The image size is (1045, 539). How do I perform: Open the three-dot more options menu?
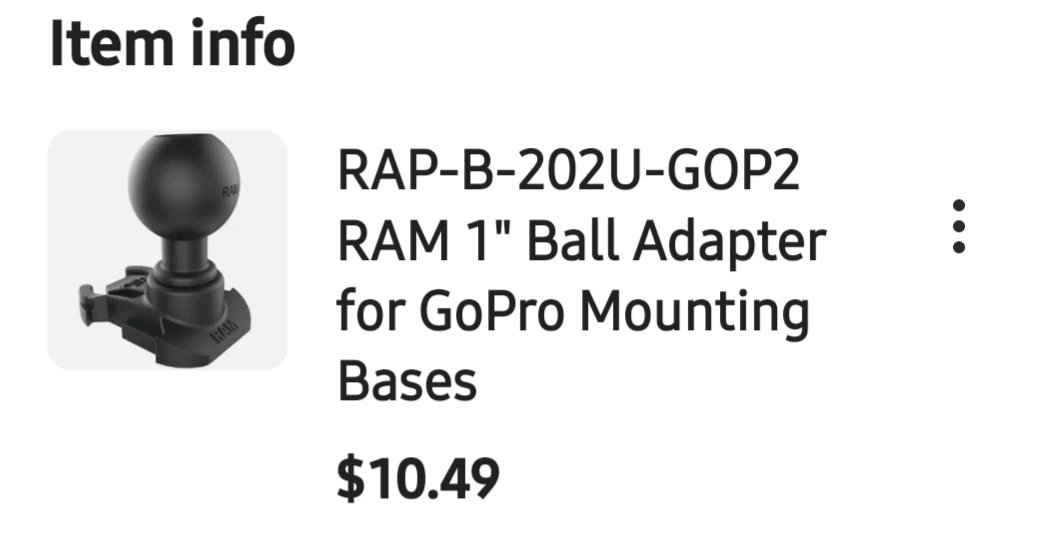958,226
